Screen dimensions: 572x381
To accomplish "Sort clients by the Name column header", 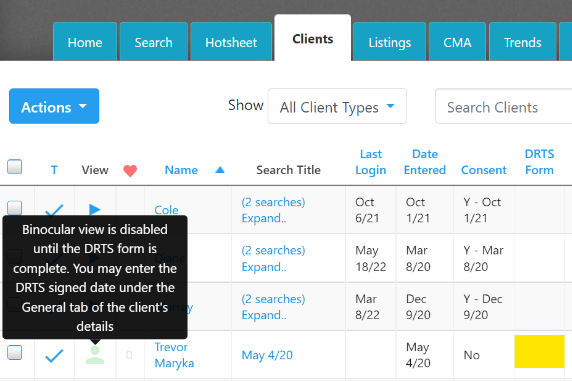I will 181,170.
